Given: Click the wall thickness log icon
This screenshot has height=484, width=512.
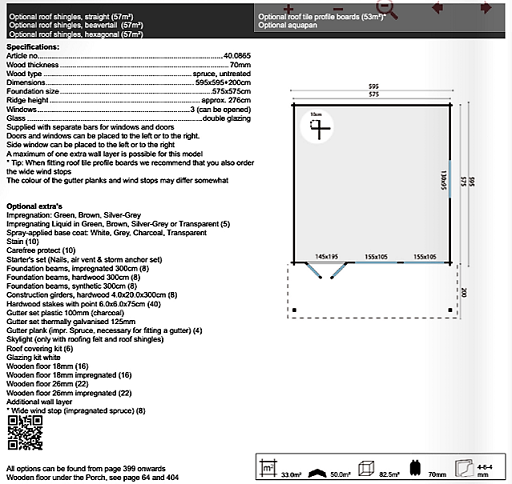Looking at the screenshot, I should tap(415, 468).
